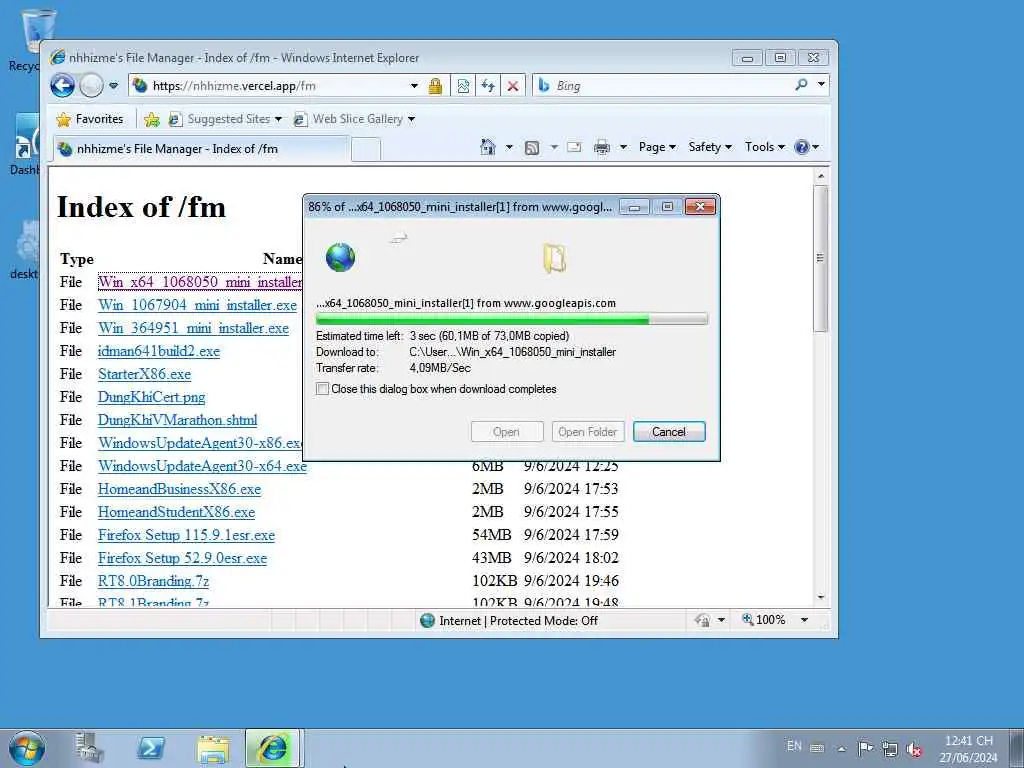Open Web Slice Gallery dropdown
The width and height of the screenshot is (1024, 768).
354,119
